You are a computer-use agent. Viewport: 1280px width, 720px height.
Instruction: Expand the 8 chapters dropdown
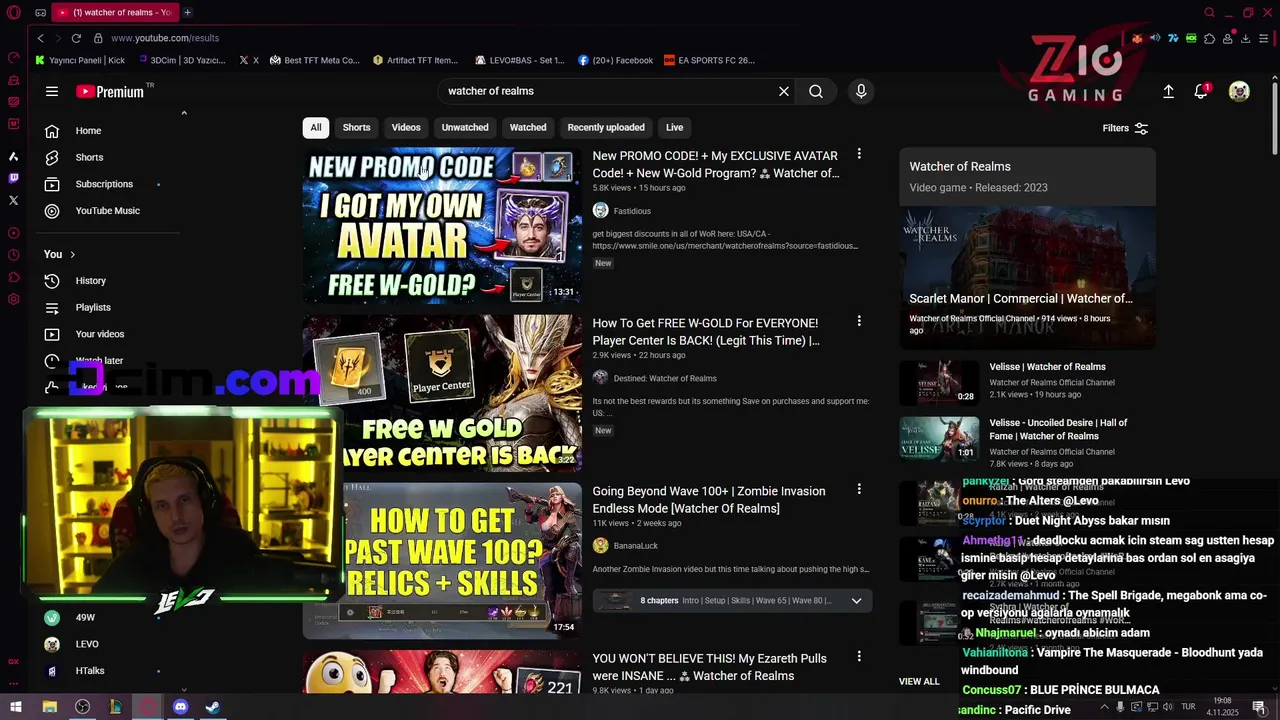[856, 601]
